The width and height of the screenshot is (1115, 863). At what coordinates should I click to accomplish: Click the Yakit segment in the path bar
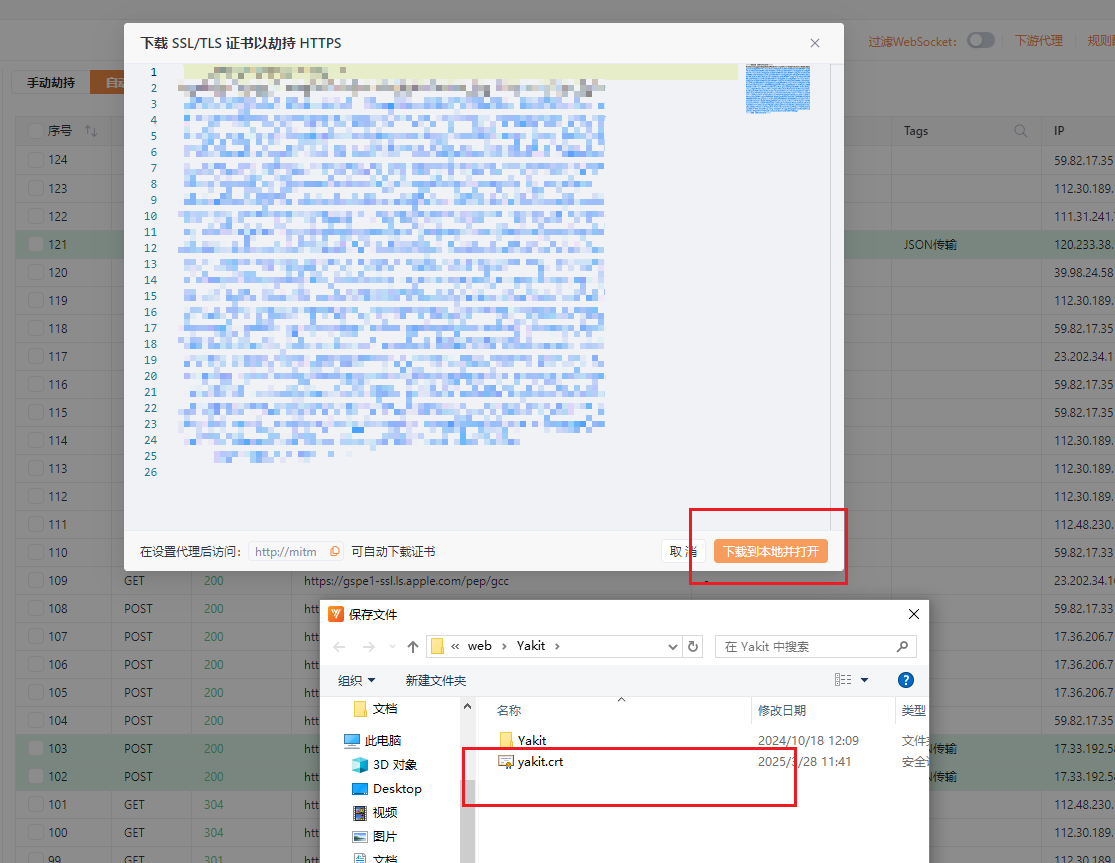(530, 646)
